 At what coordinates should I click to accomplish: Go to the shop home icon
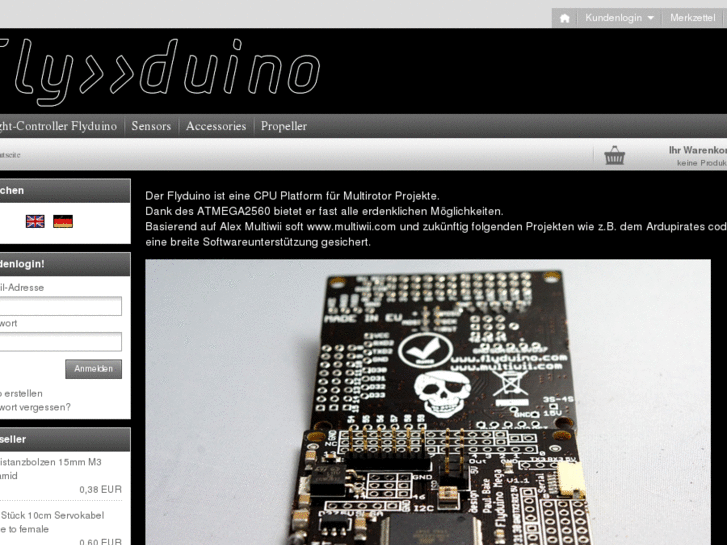(564, 18)
